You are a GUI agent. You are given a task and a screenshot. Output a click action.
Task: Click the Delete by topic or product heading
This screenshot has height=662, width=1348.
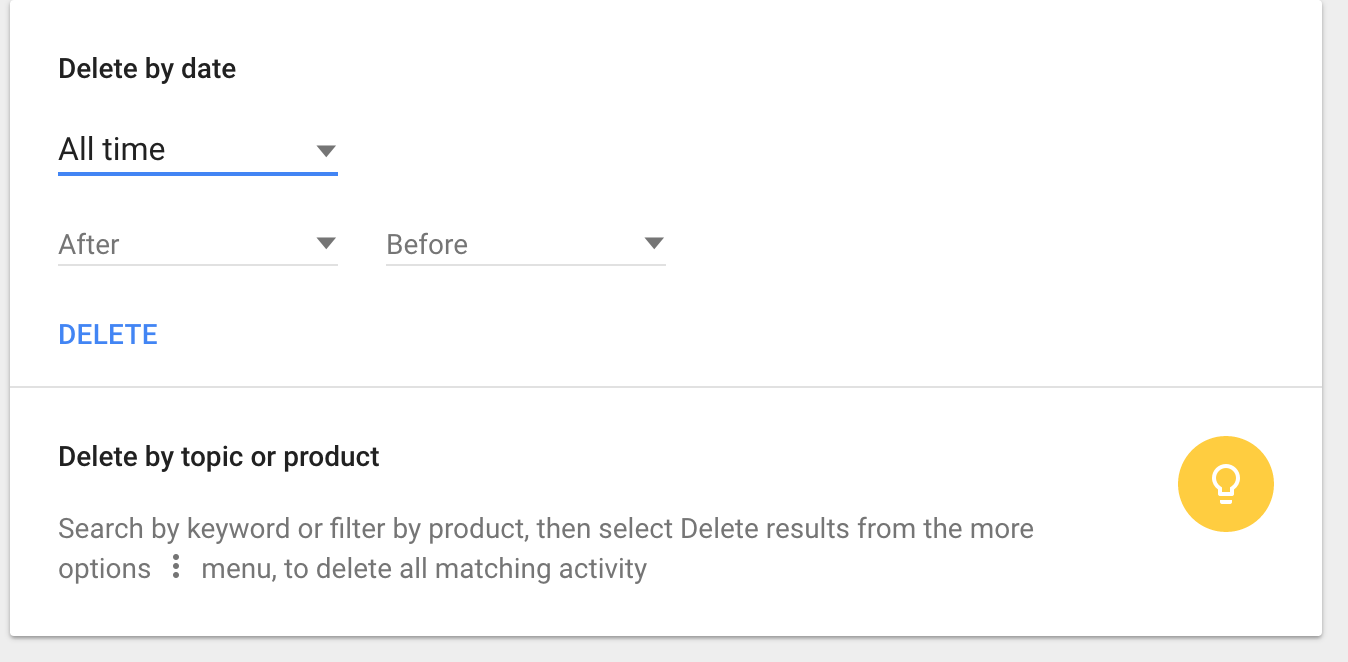(x=218, y=456)
